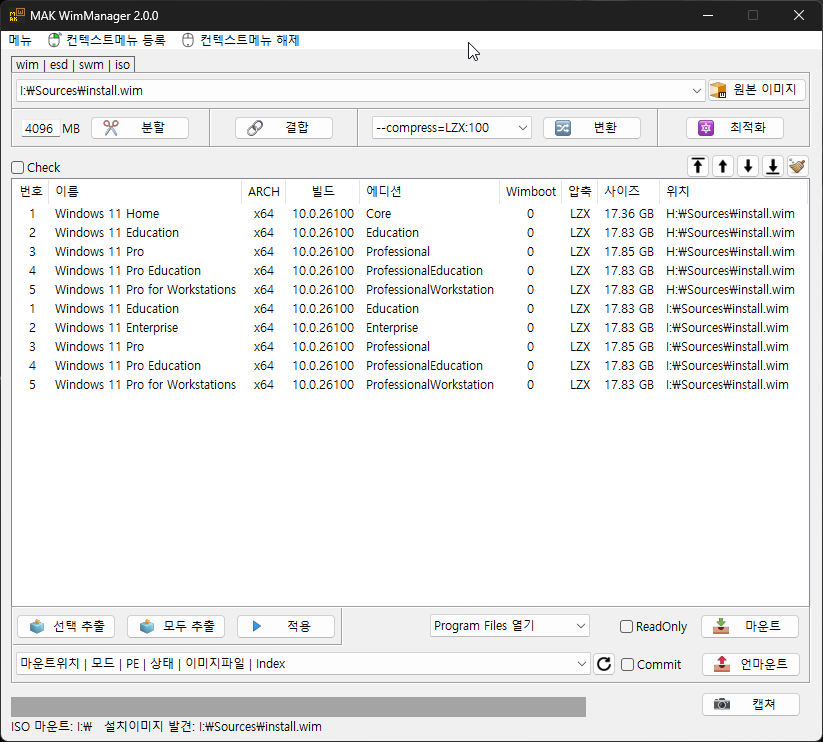Sort by 위치 column header

(733, 192)
